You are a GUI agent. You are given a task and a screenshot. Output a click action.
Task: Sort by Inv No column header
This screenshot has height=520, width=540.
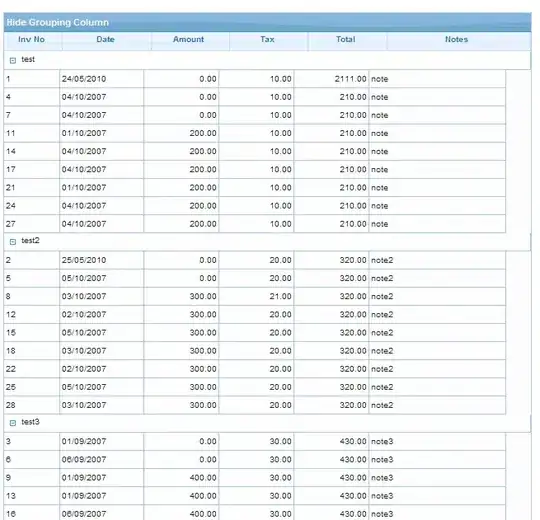click(x=31, y=40)
